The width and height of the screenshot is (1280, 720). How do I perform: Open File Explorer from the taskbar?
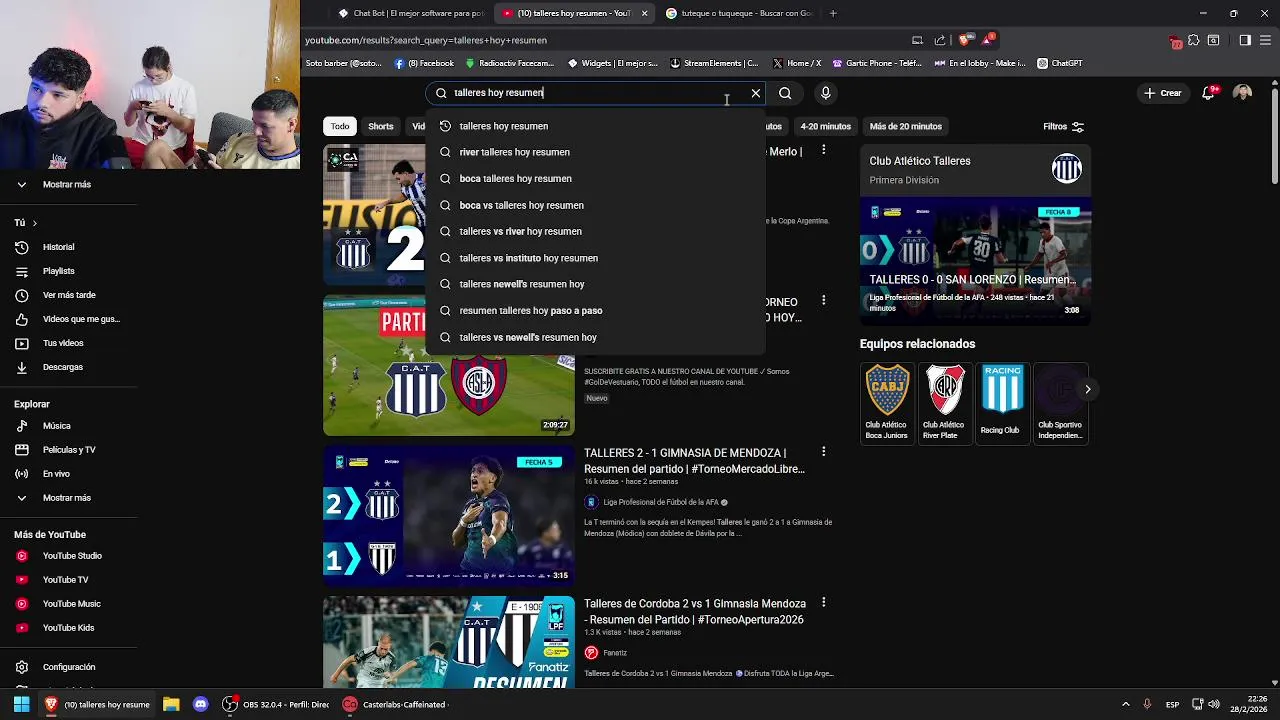pyautogui.click(x=171, y=704)
